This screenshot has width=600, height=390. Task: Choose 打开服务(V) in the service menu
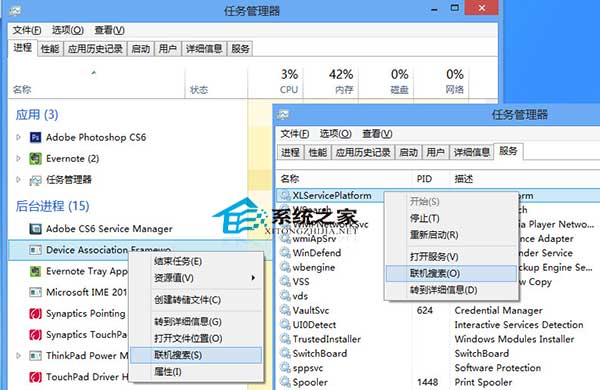pyautogui.click(x=452, y=257)
